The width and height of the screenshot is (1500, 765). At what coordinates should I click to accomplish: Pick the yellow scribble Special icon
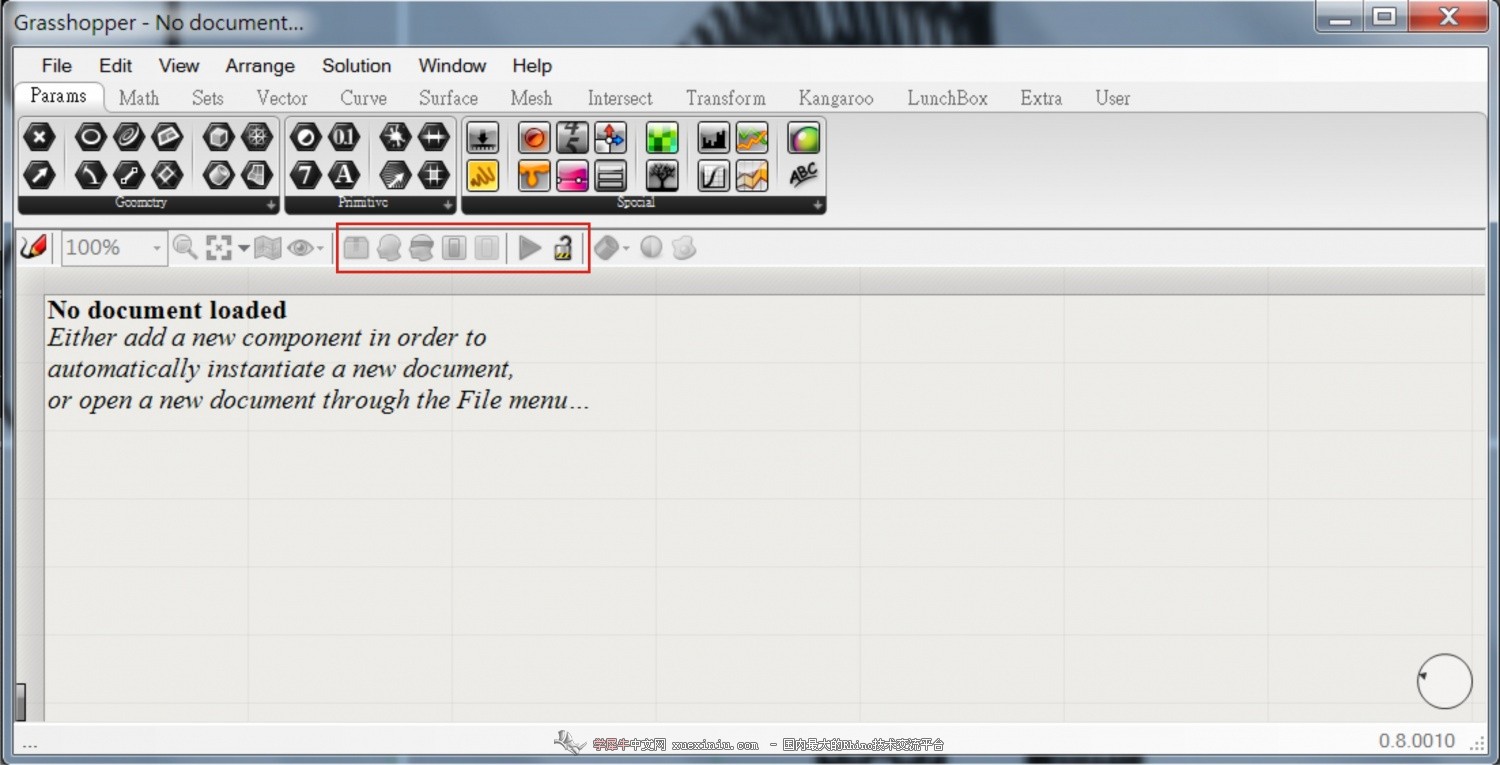(483, 175)
